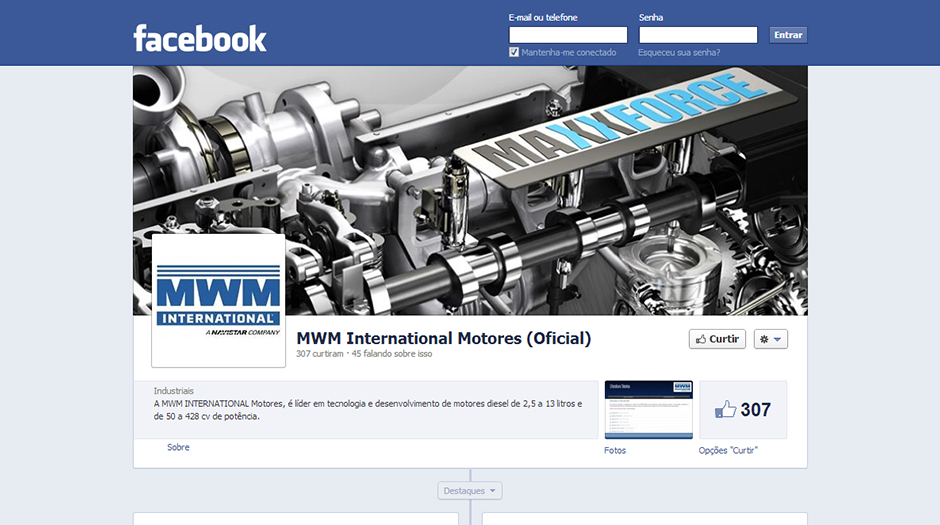940x525 pixels.
Task: Open the MWM International profile picture
Action: tap(218, 300)
